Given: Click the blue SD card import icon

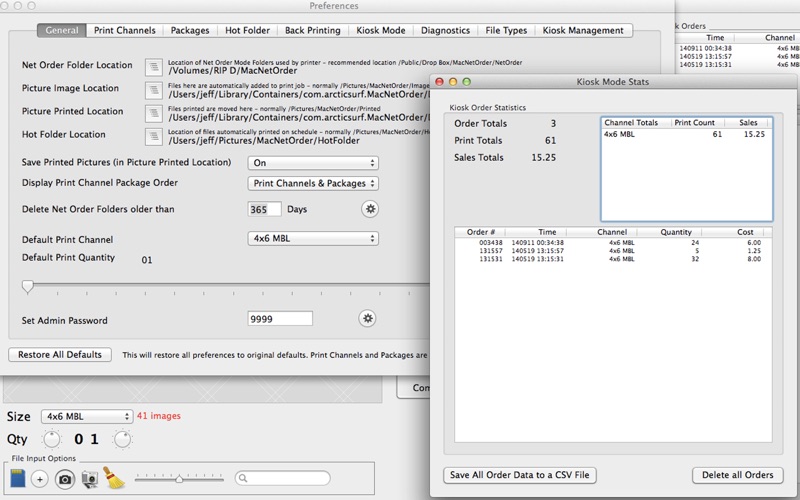Looking at the screenshot, I should [x=18, y=479].
